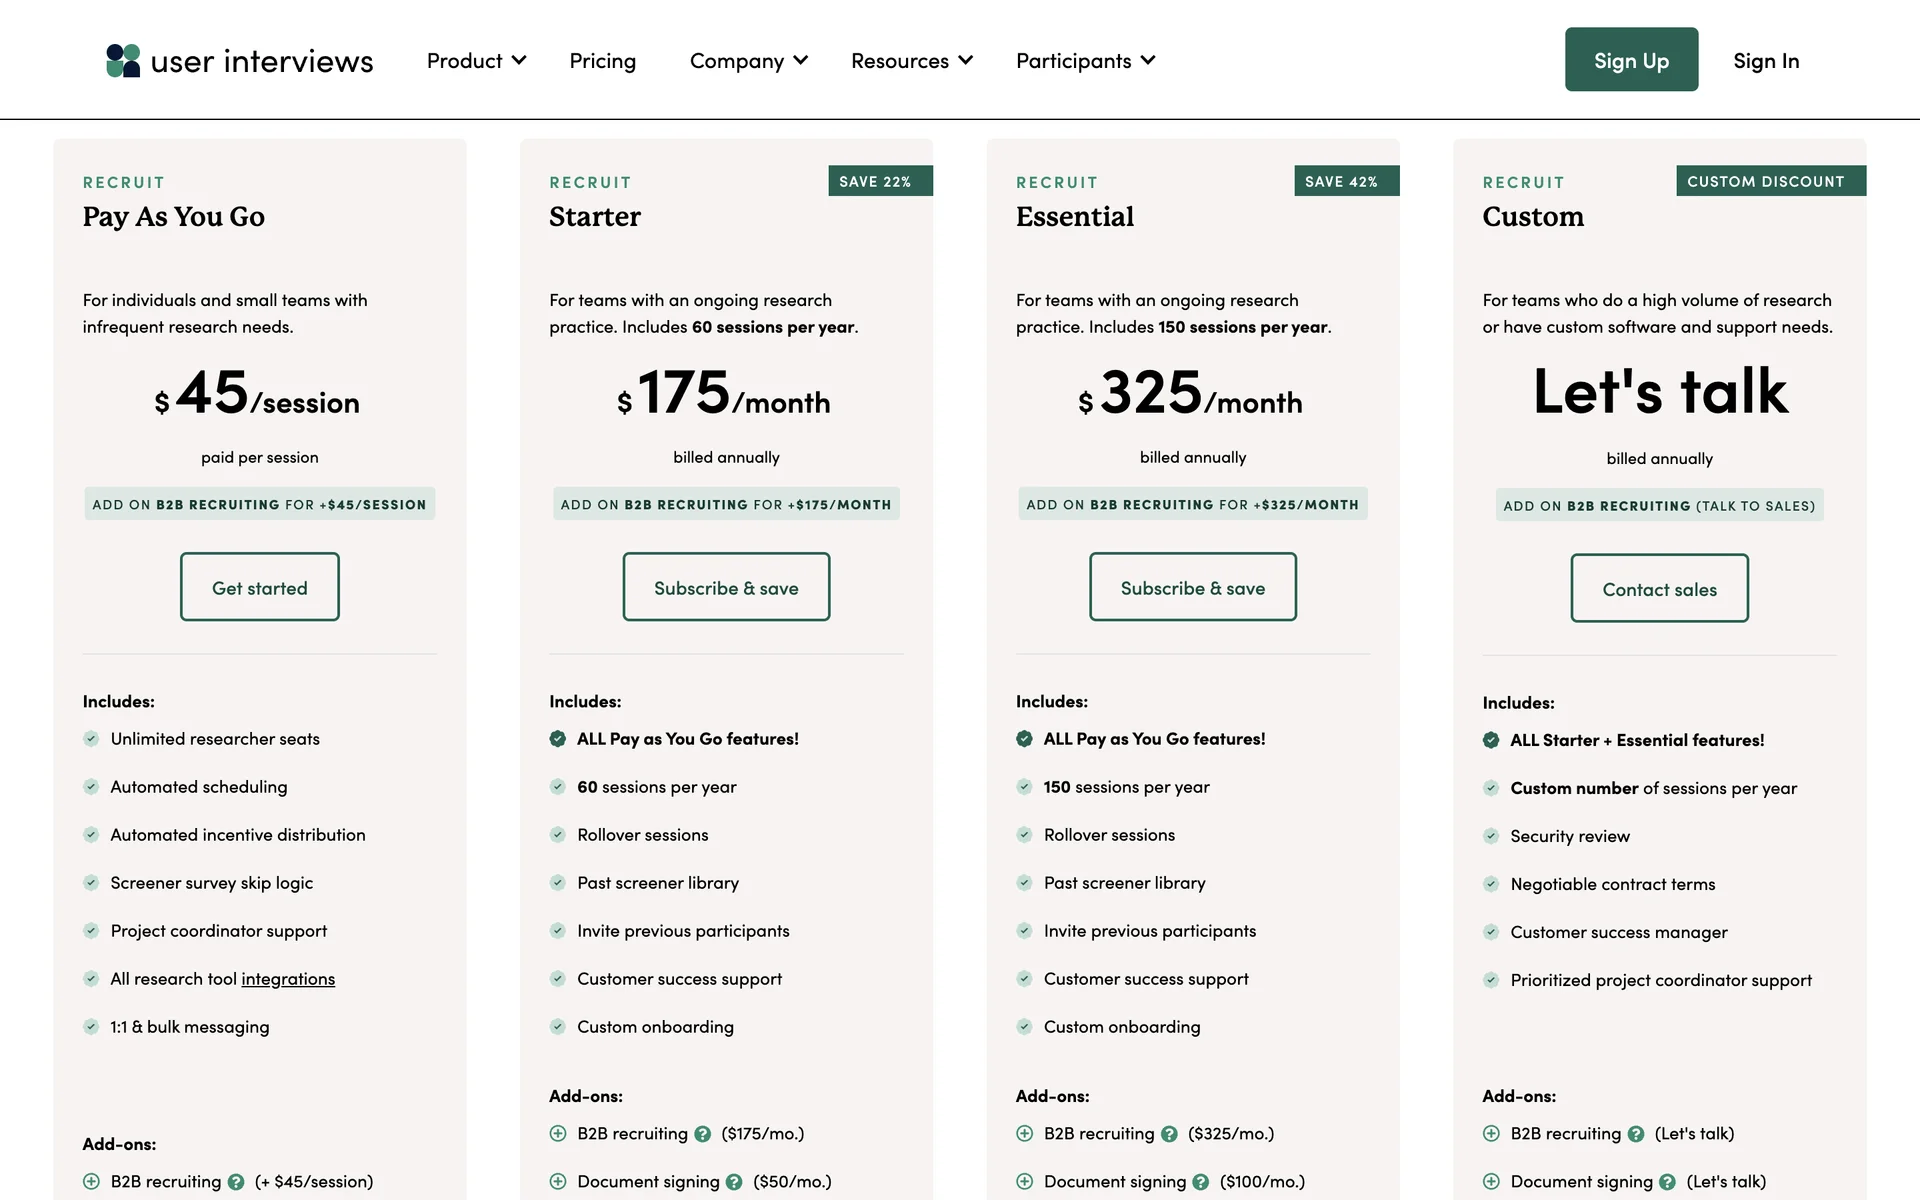Viewport: 1920px width, 1200px height.
Task: Click the User Interviews logo
Action: tap(239, 61)
